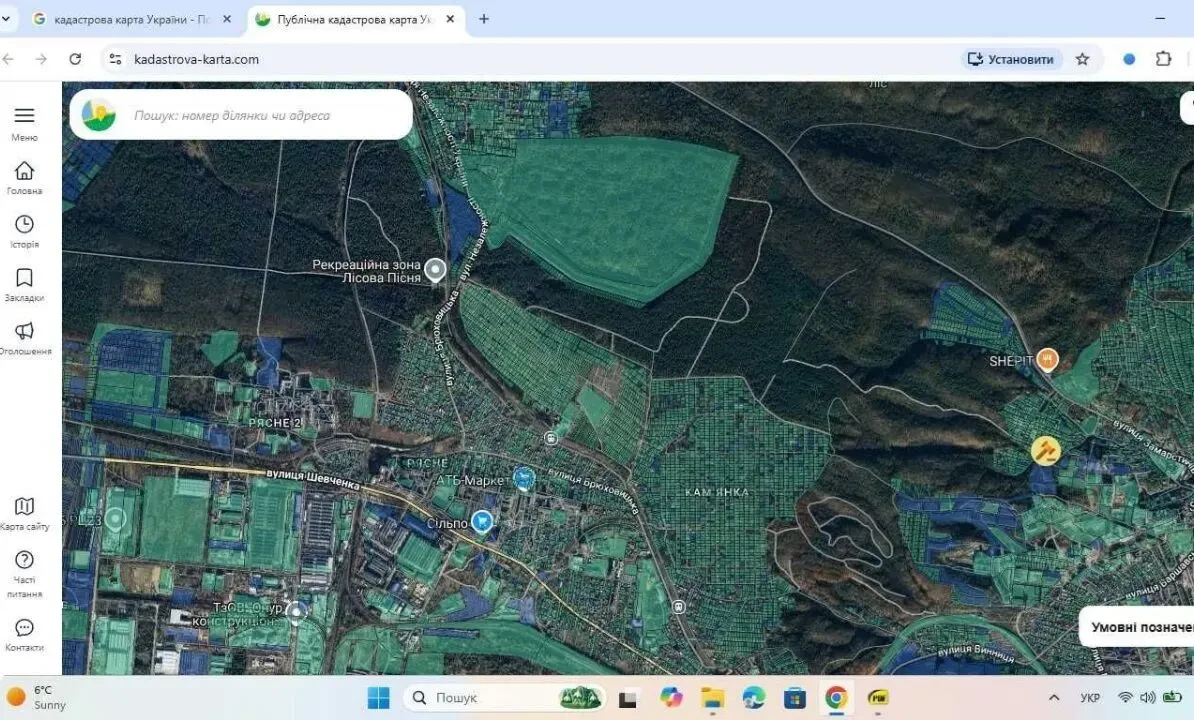Image resolution: width=1194 pixels, height=720 pixels.
Task: Expand the Умовні позначення legend panel
Action: point(1140,627)
